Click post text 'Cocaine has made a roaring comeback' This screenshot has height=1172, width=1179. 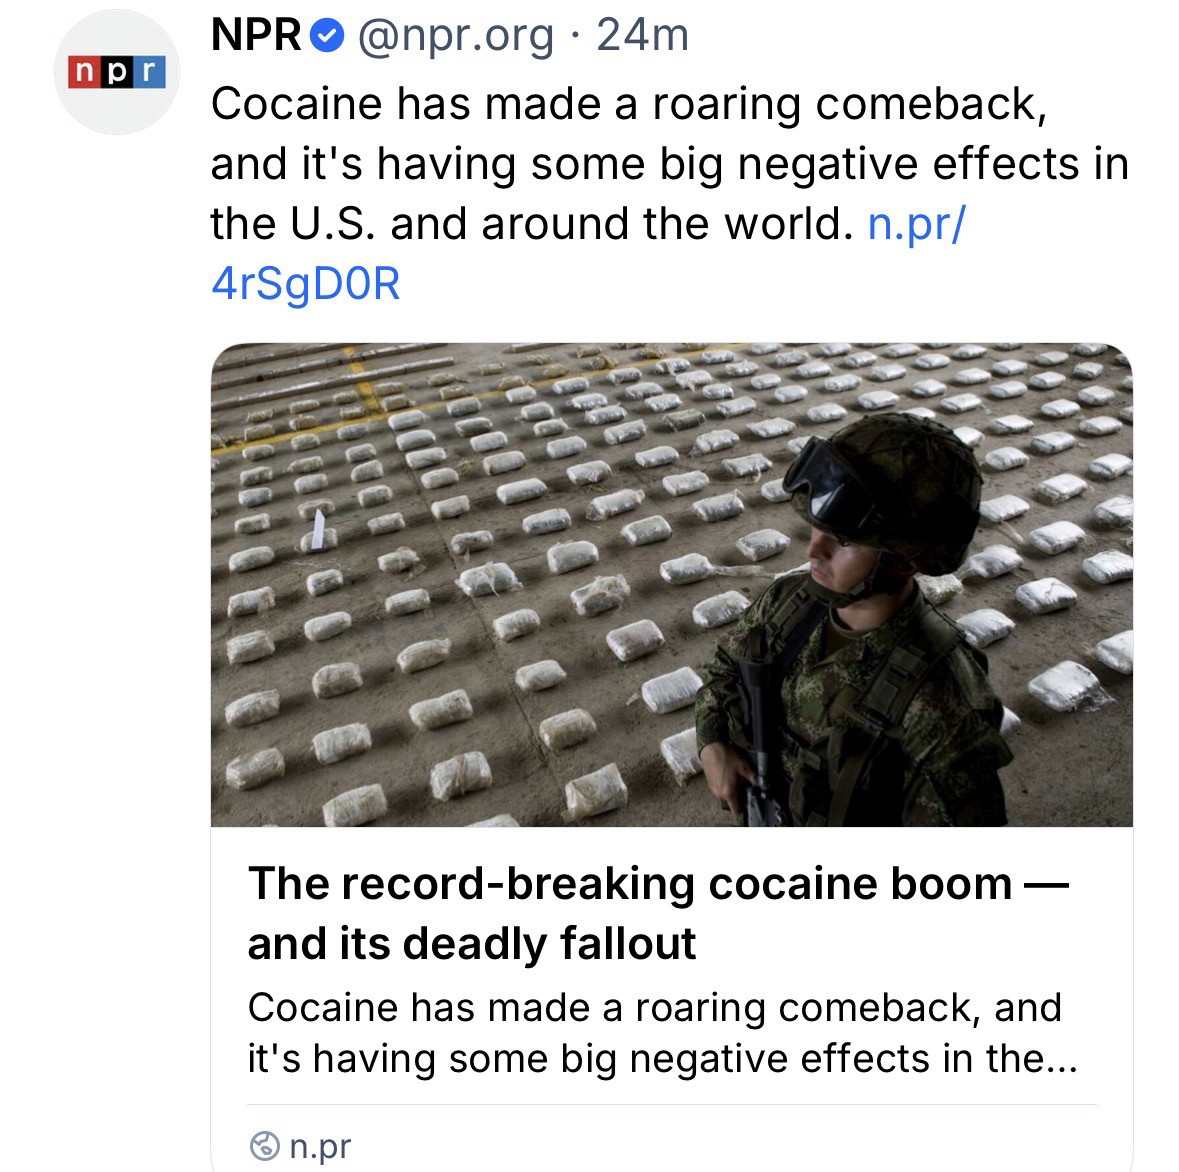[628, 104]
